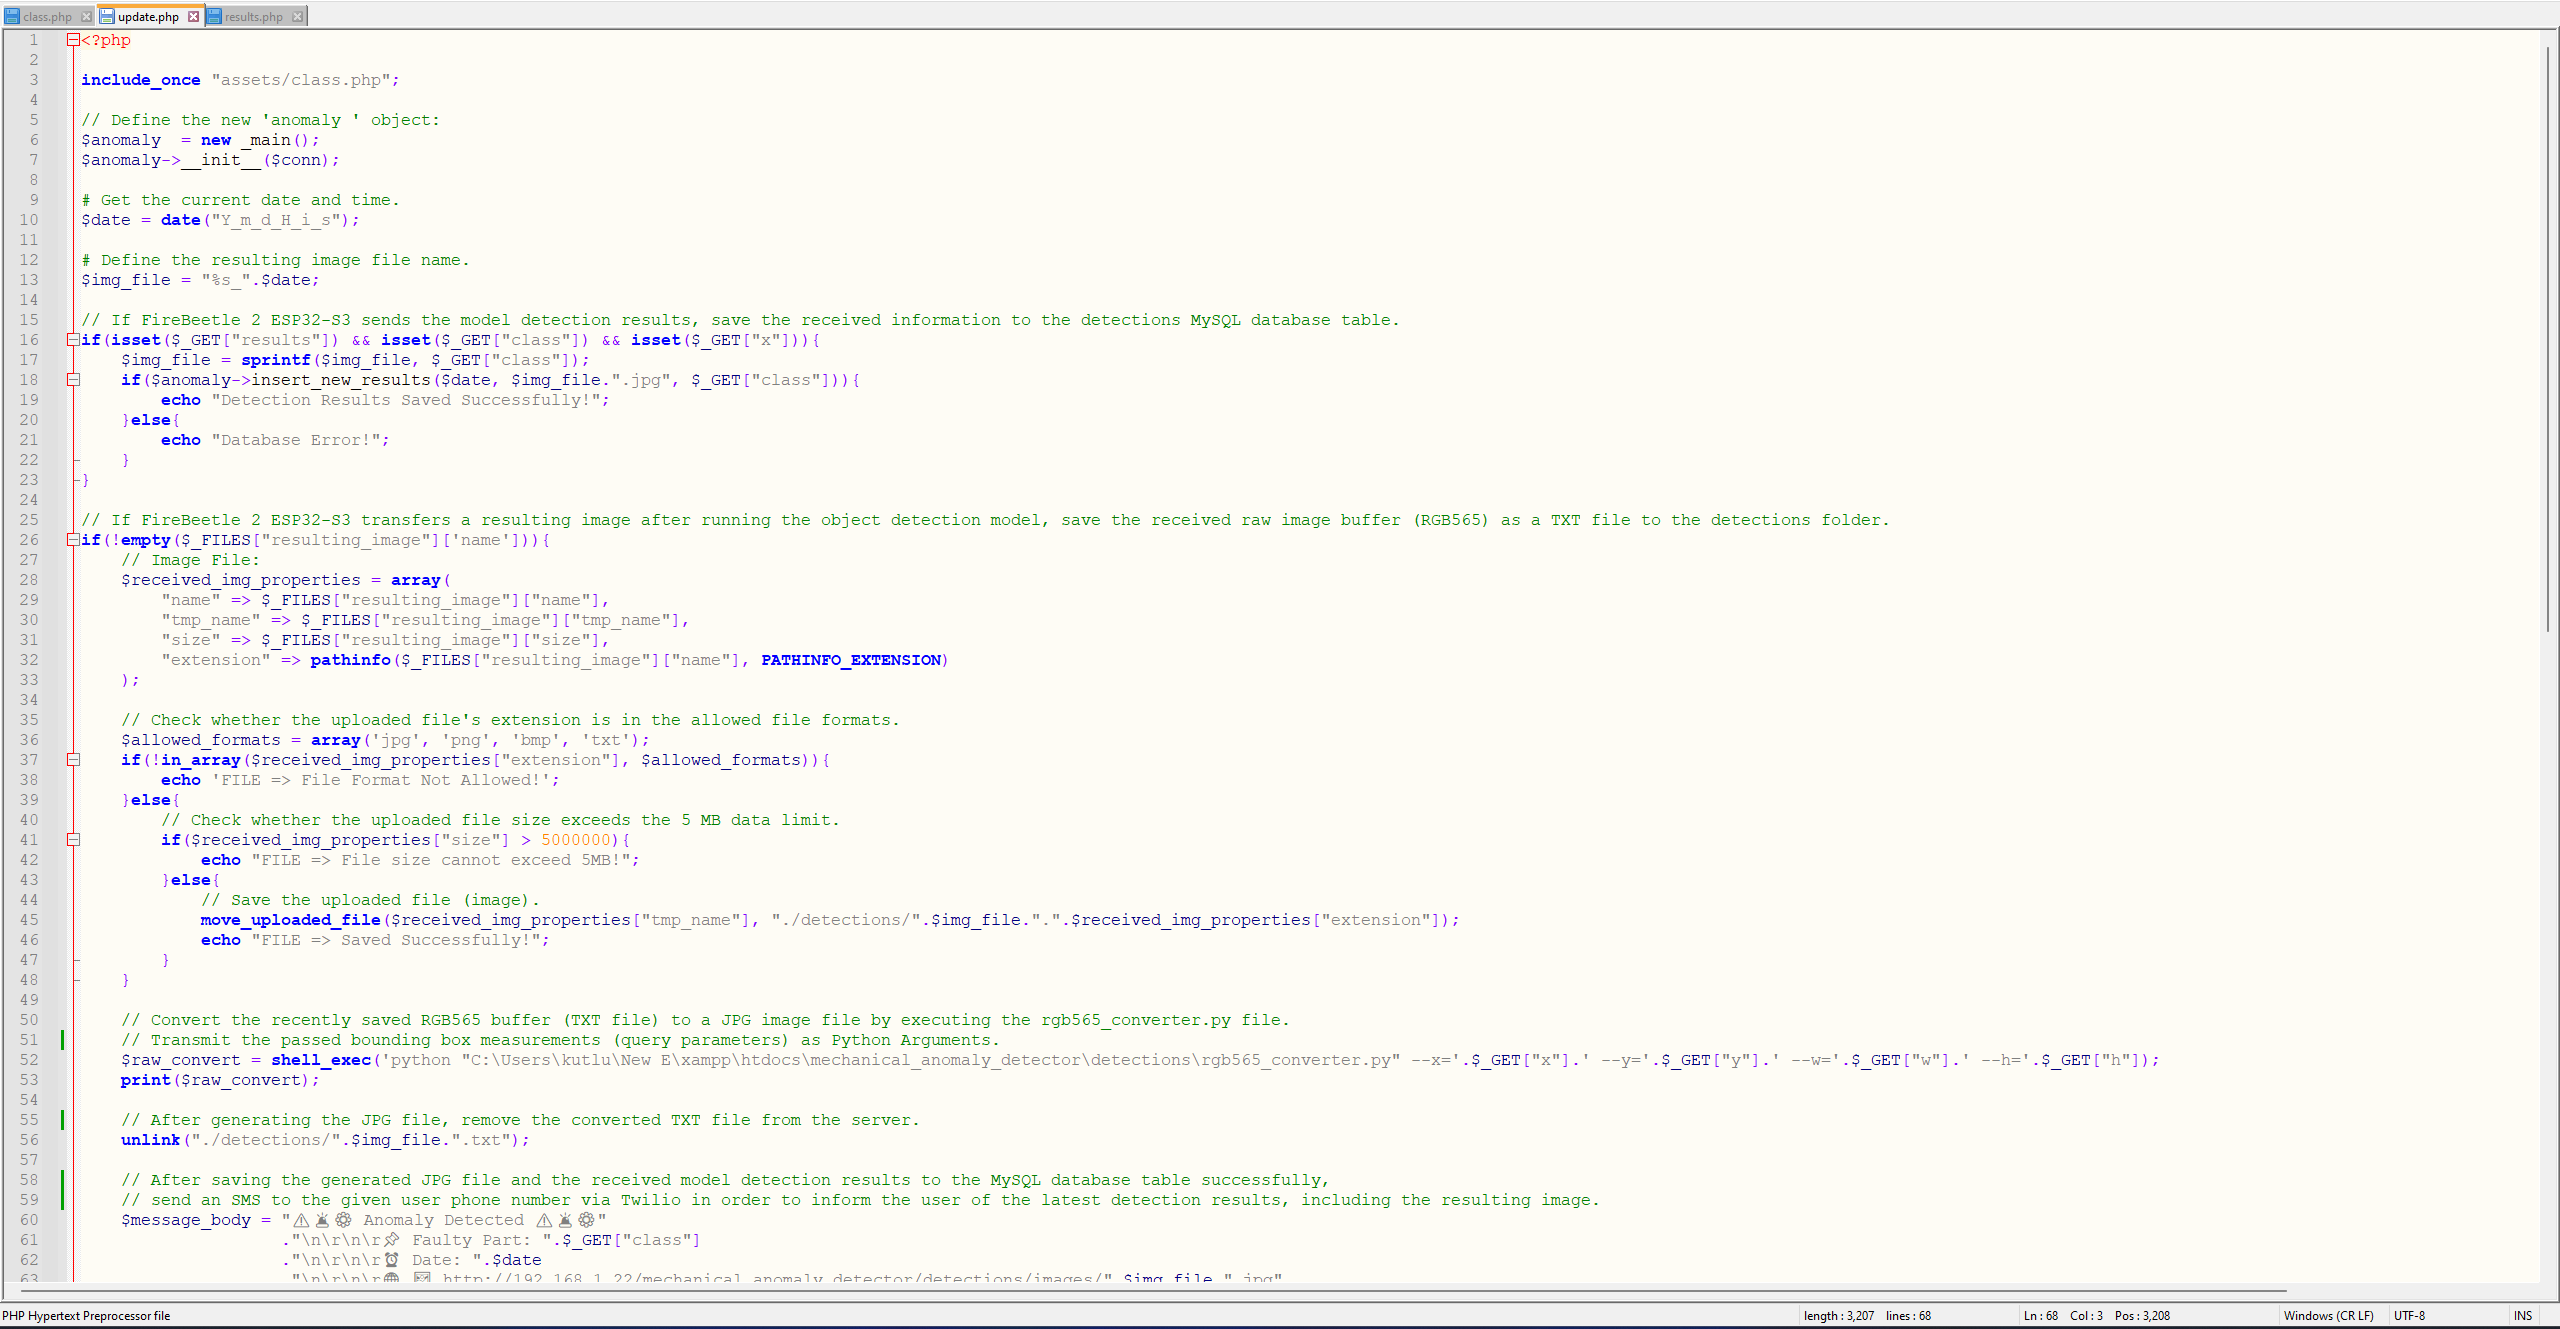Close the update.php tab

point(194,16)
